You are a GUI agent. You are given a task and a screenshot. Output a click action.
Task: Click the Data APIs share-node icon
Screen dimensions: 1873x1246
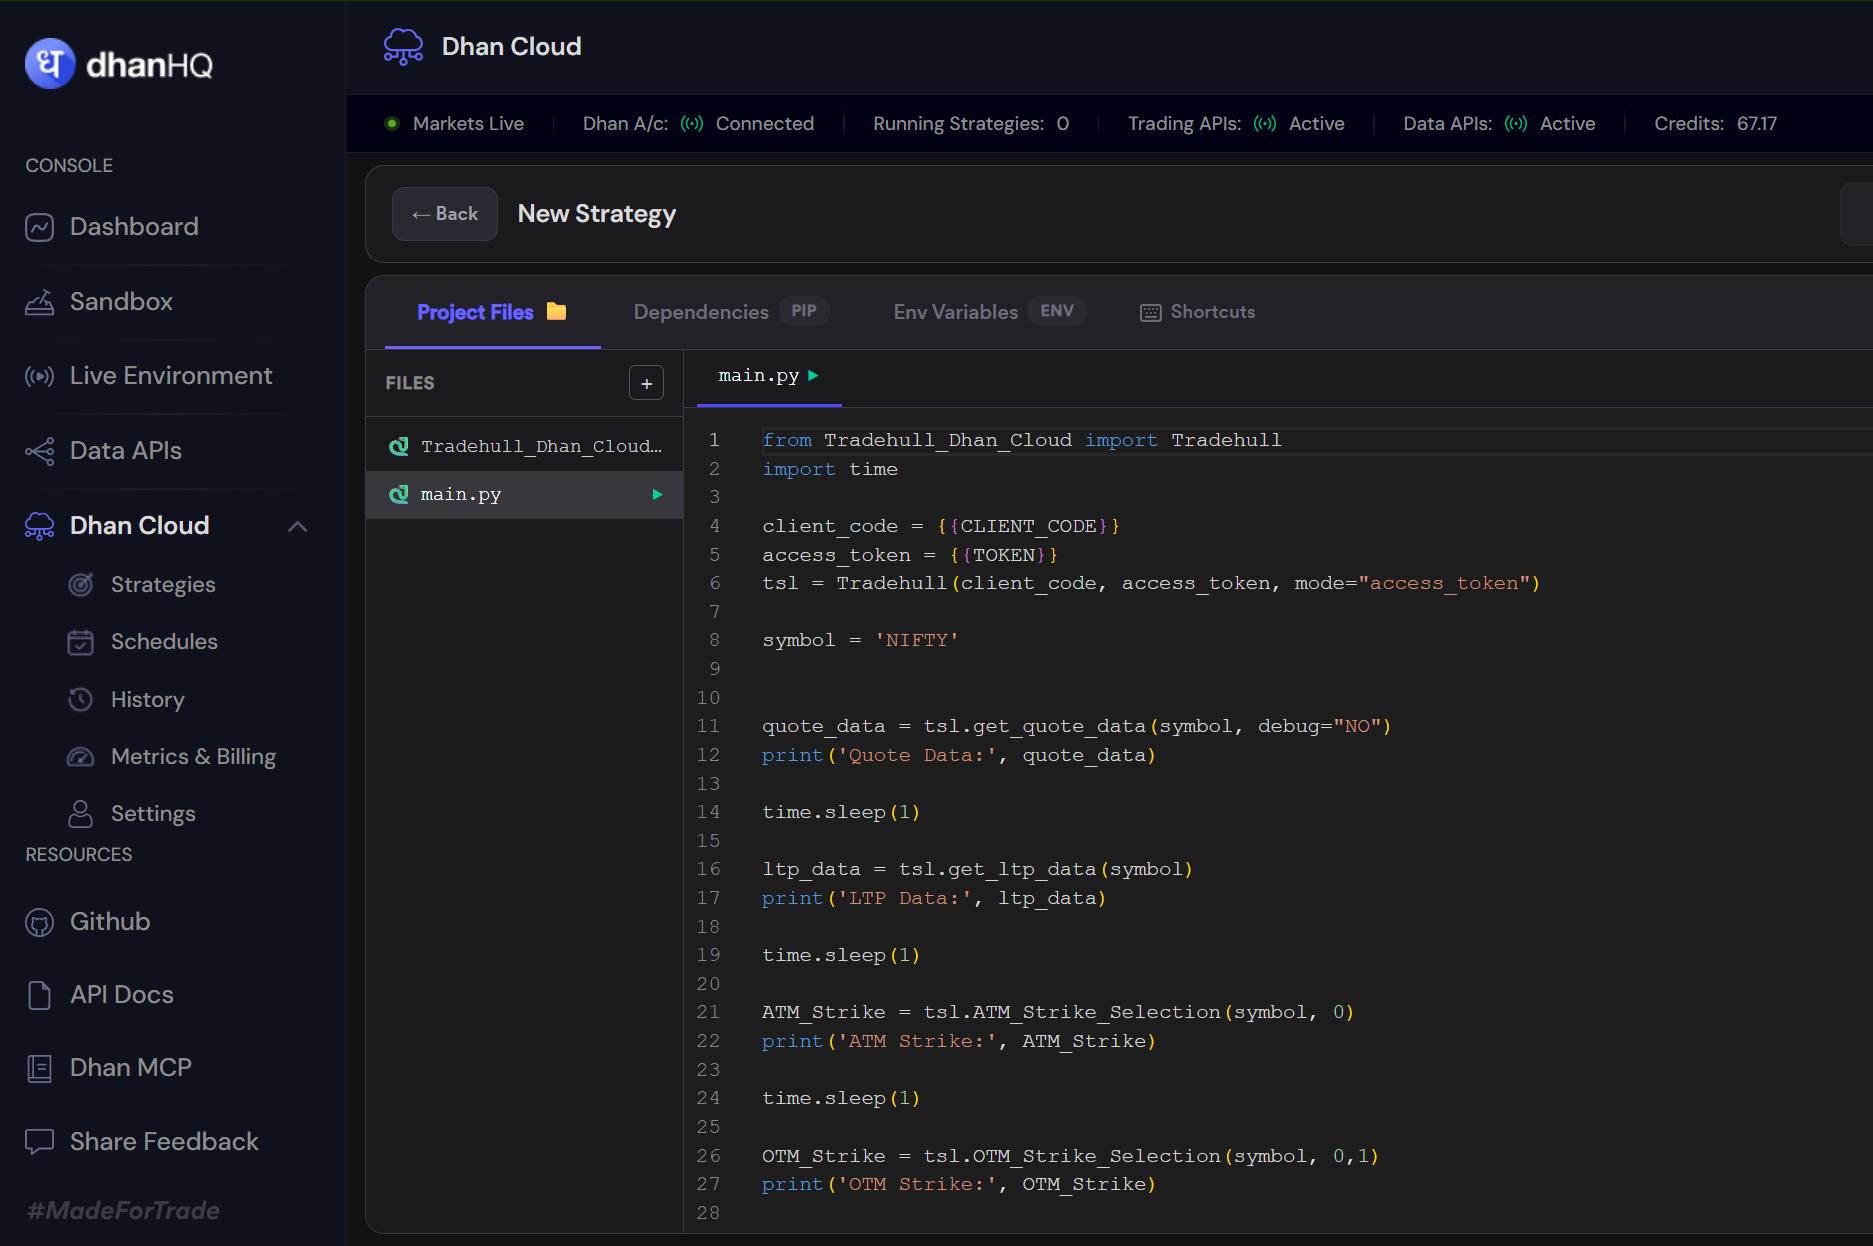point(39,451)
